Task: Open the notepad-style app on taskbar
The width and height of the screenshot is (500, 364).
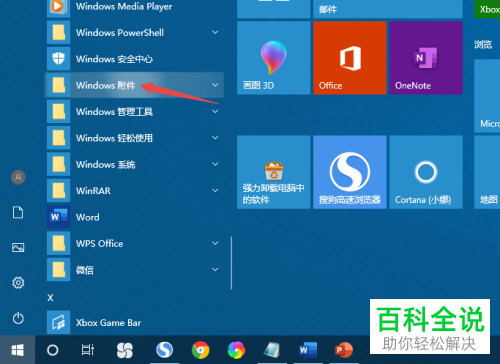Action: tap(272, 350)
